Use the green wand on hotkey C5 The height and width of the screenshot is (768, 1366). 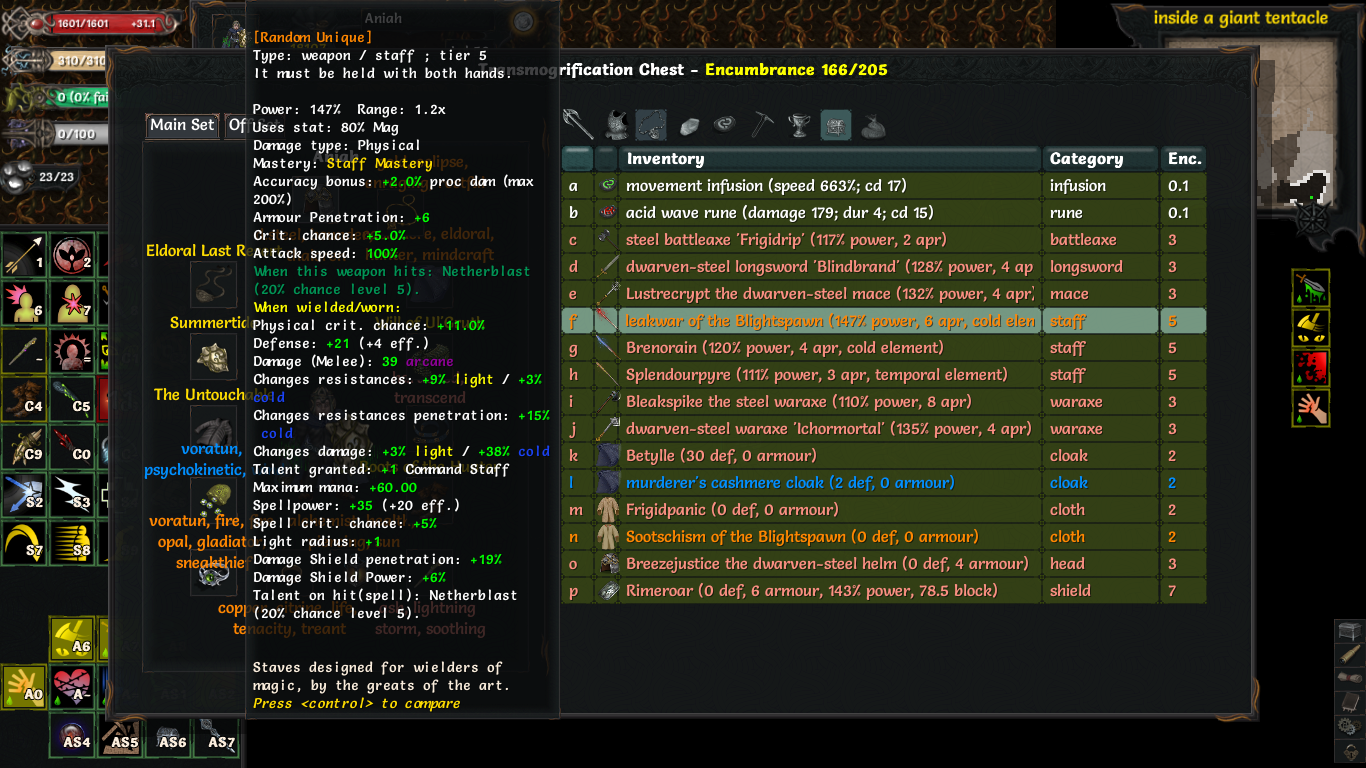pyautogui.click(x=72, y=400)
